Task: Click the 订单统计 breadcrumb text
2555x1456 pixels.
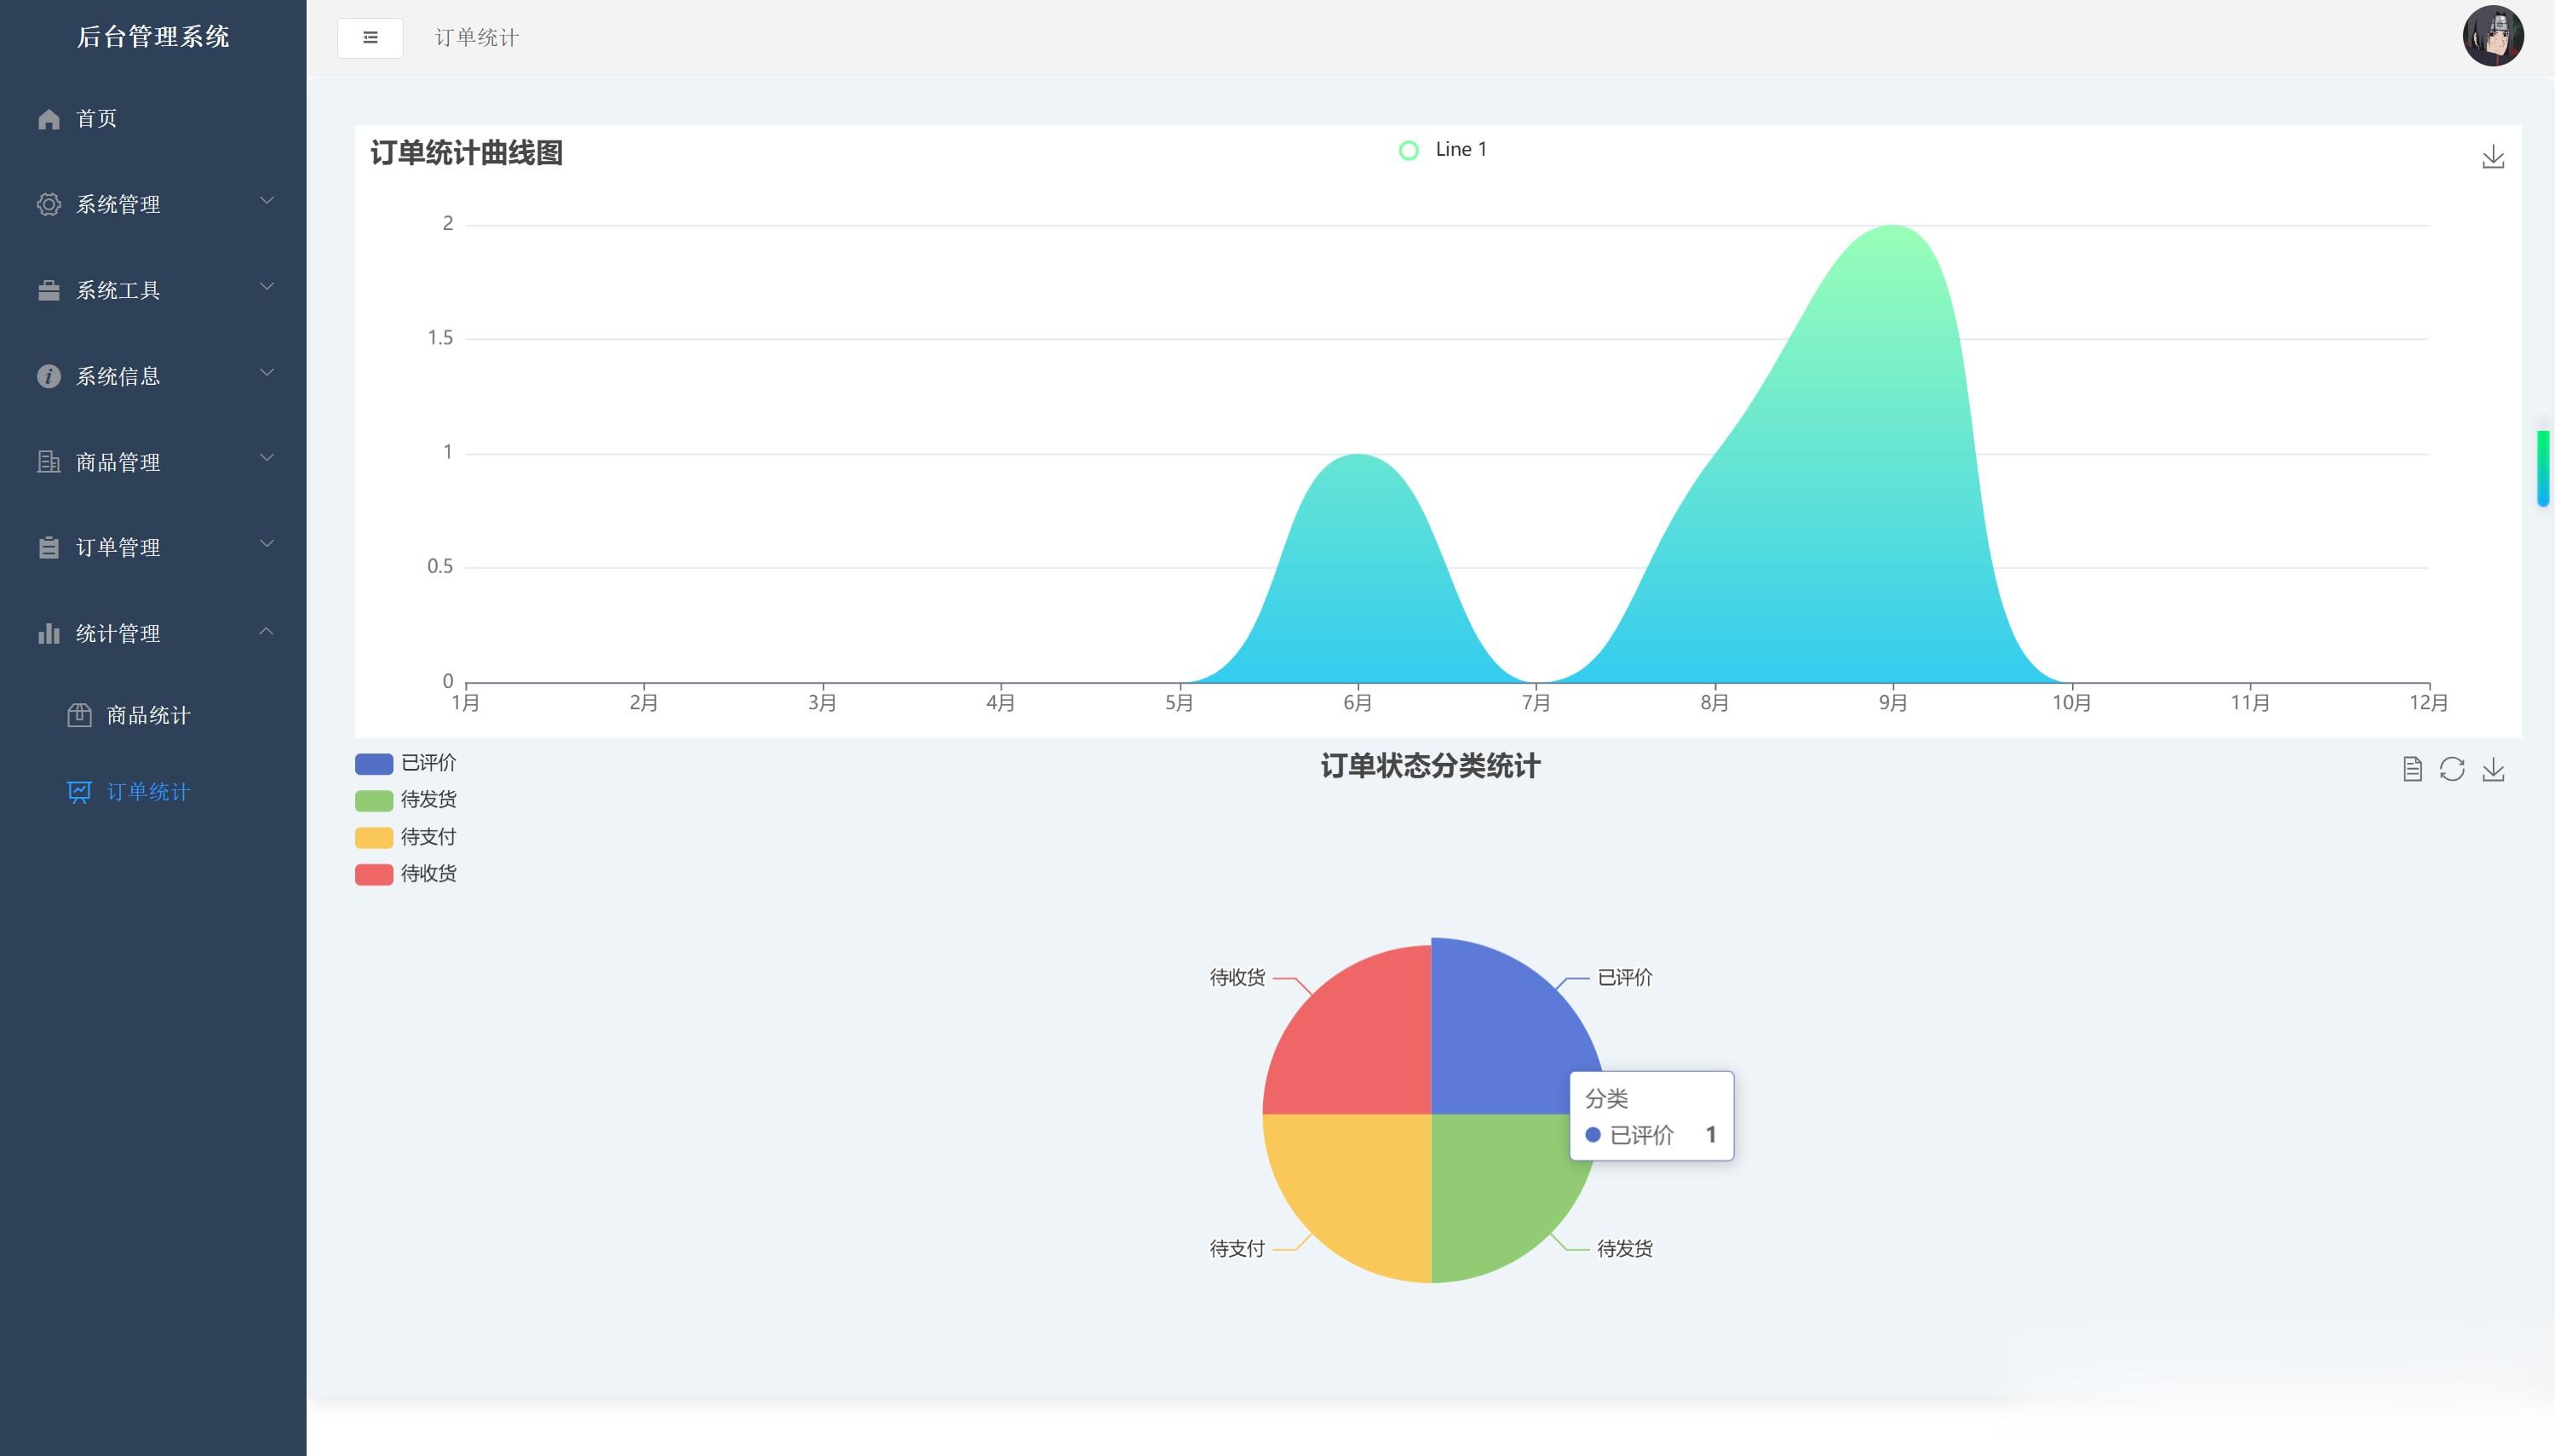Action: 477,38
